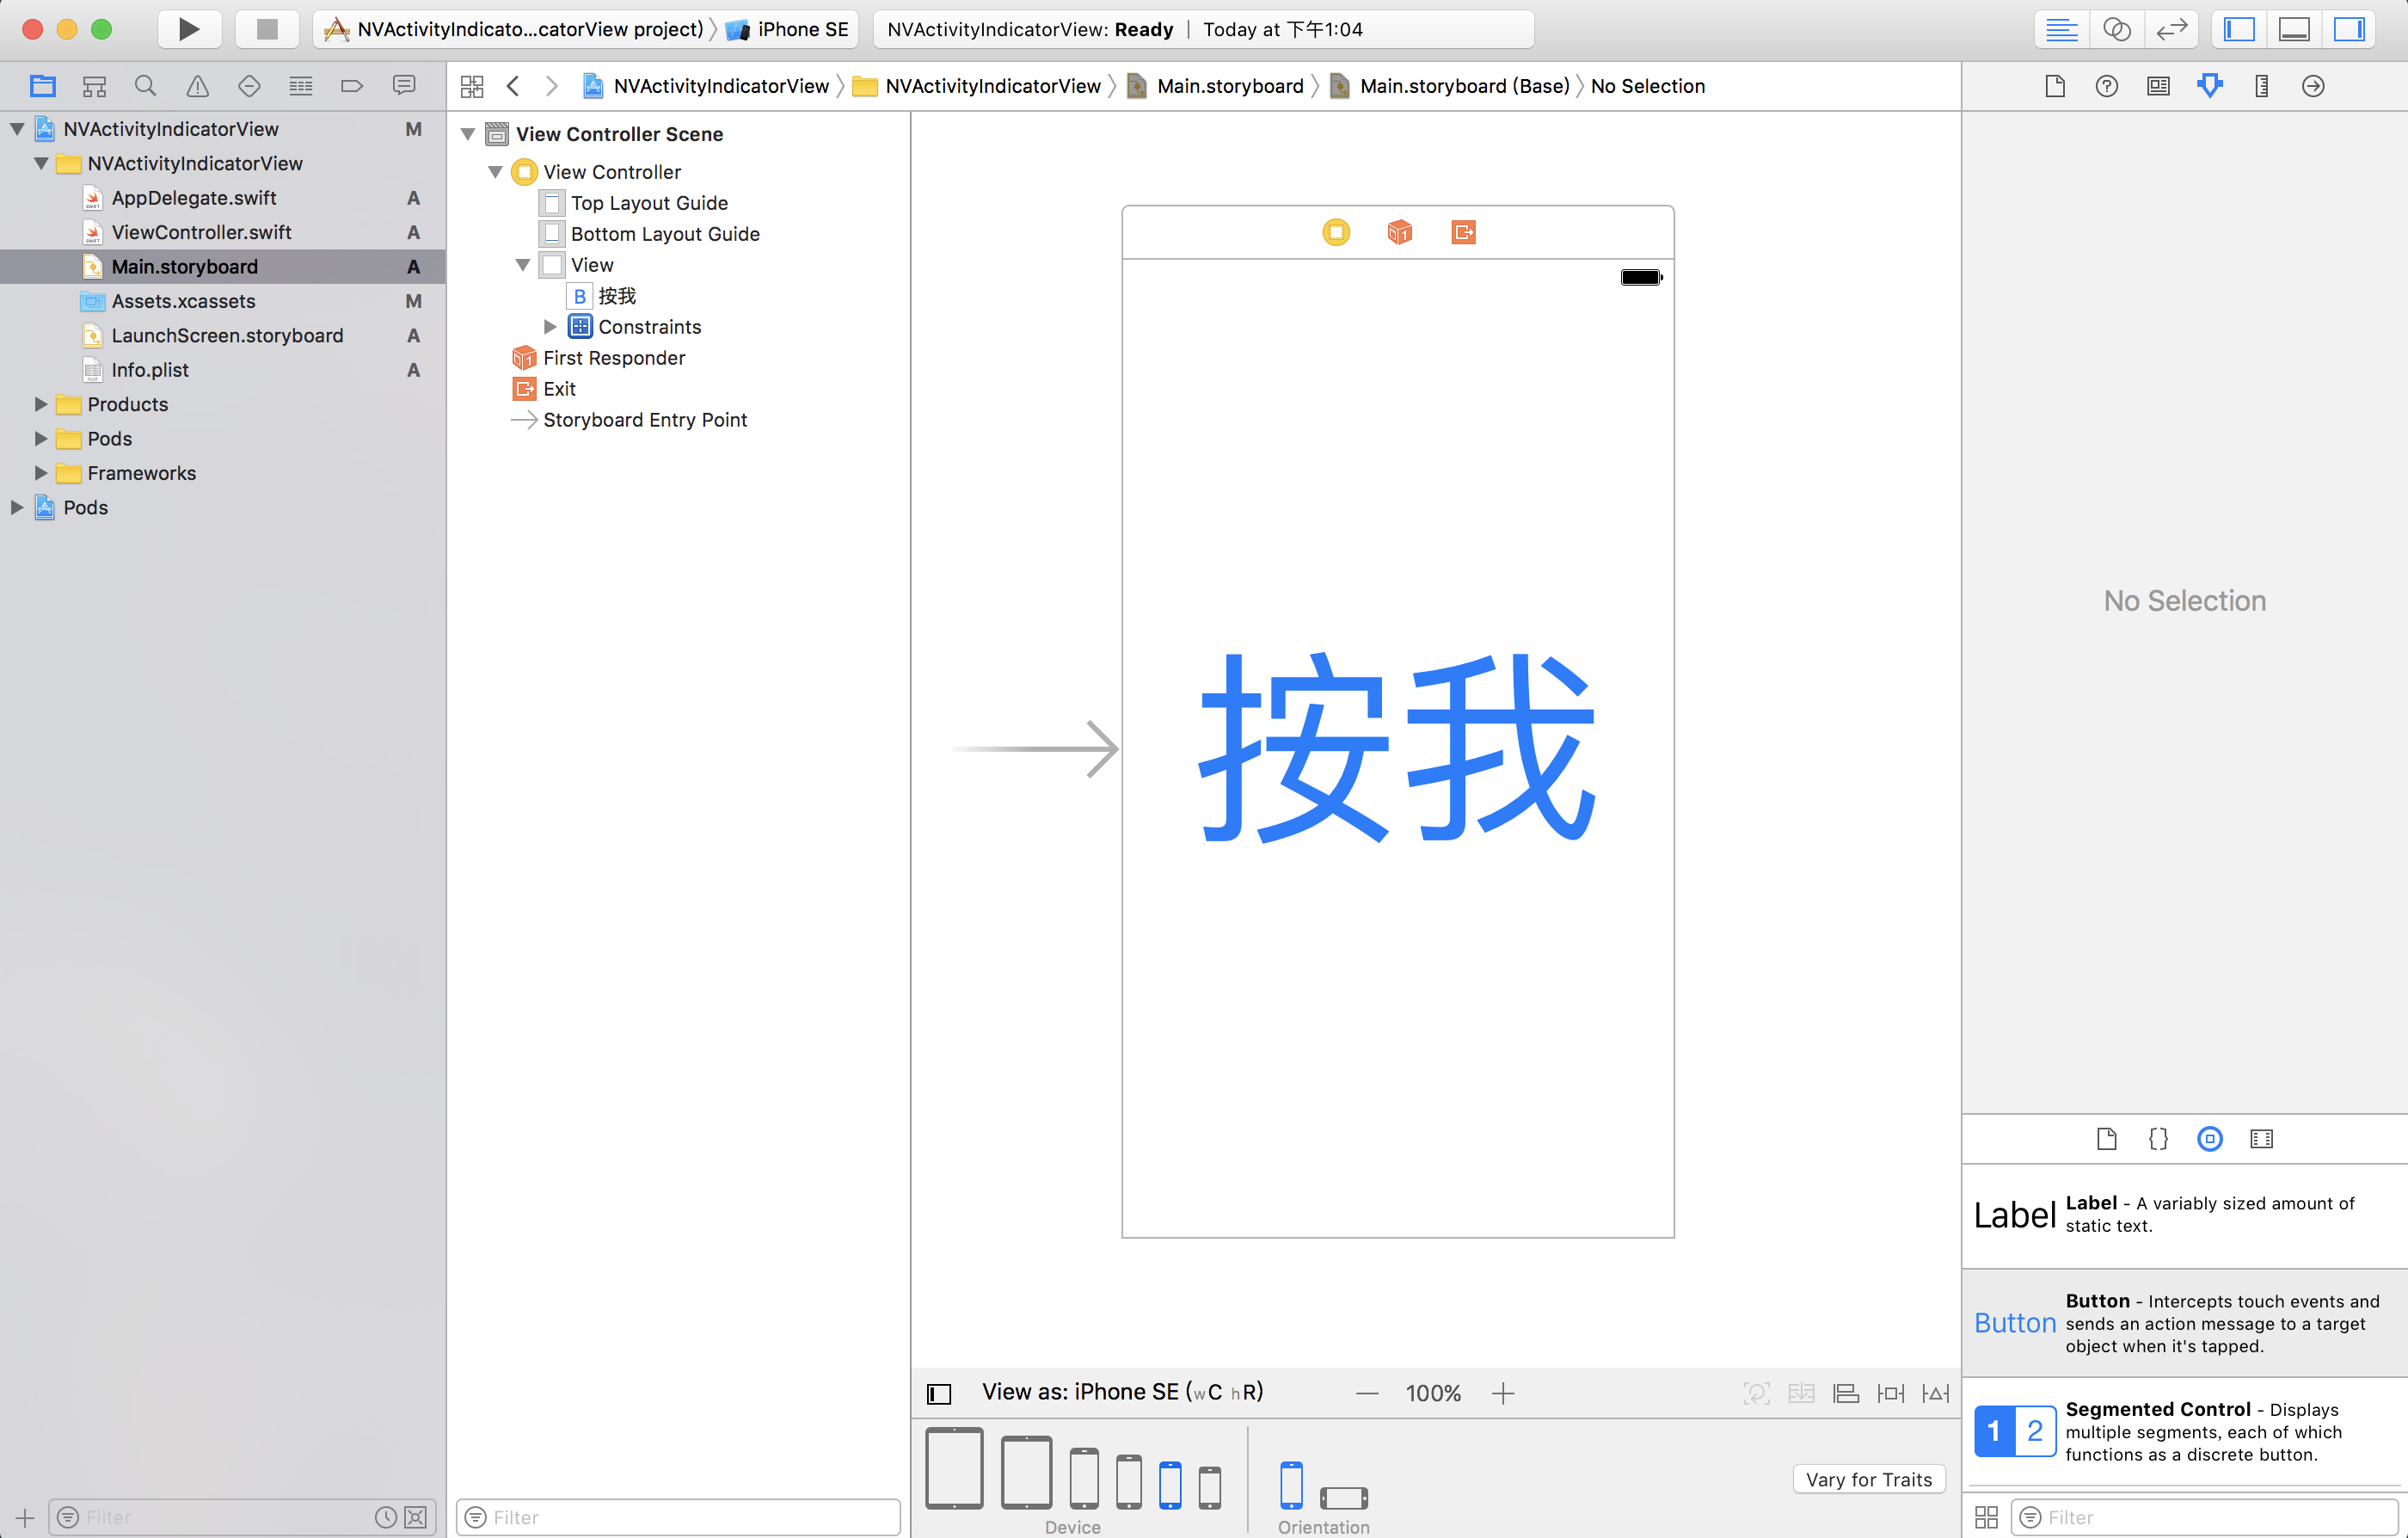Open Embed In Stack button
Viewport: 2408px width, 1538px height.
(x=1801, y=1393)
